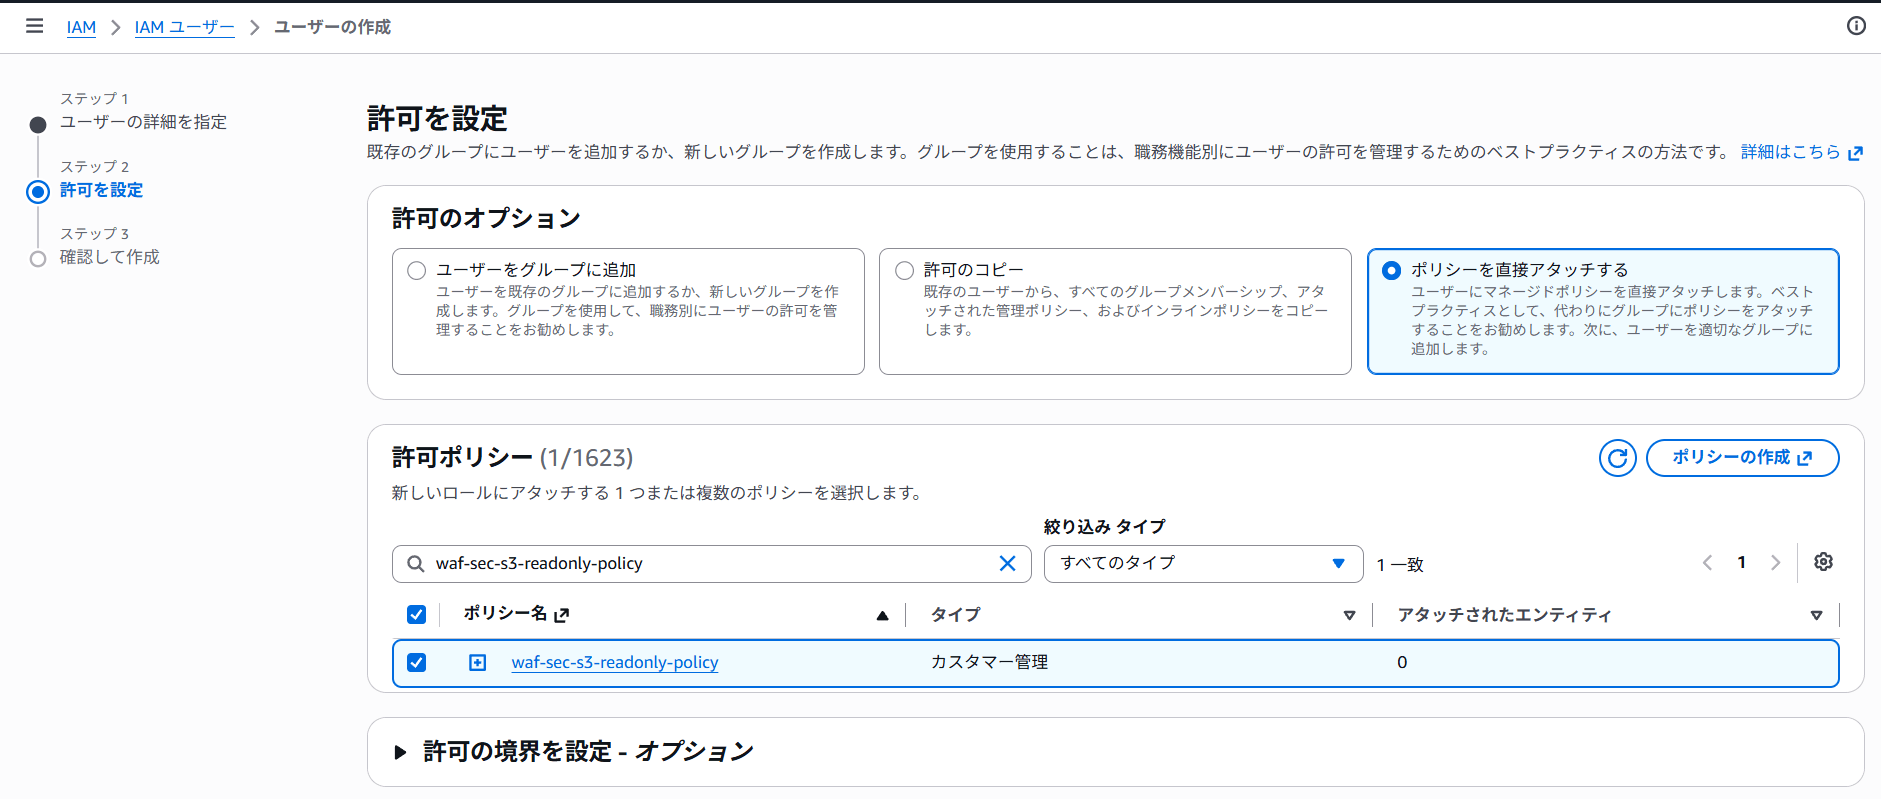1881x799 pixels.
Task: Select ポリシーを直接アタッチする option
Action: click(1391, 270)
